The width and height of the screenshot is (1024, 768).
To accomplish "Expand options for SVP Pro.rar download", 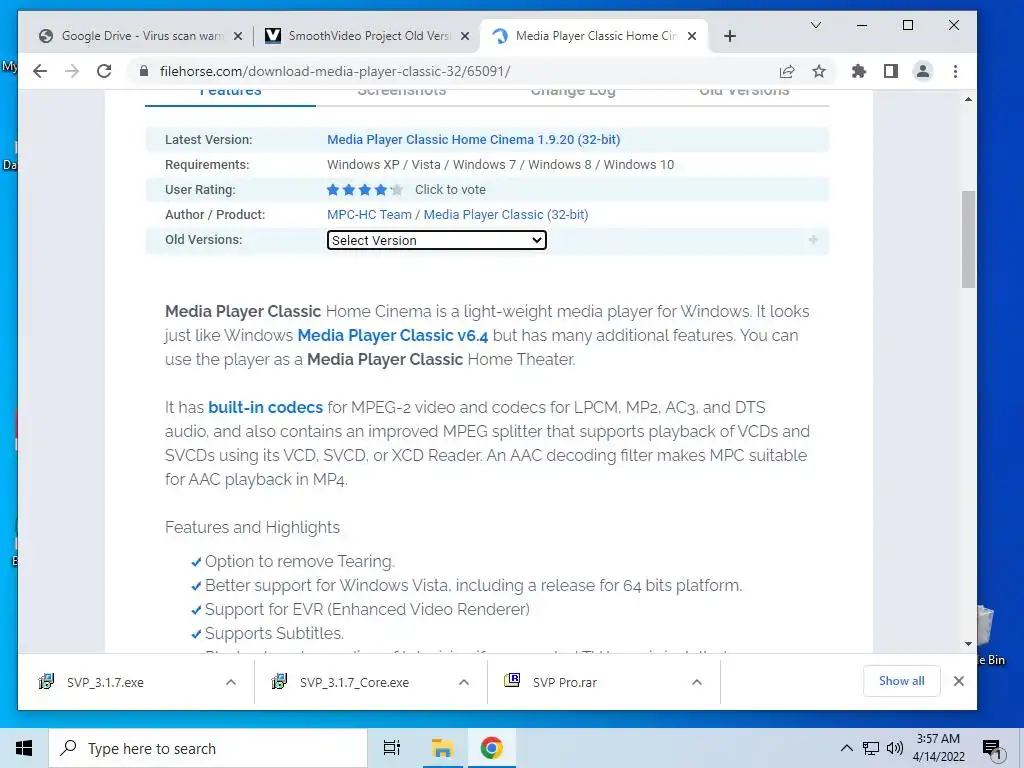I will pyautogui.click(x=697, y=682).
